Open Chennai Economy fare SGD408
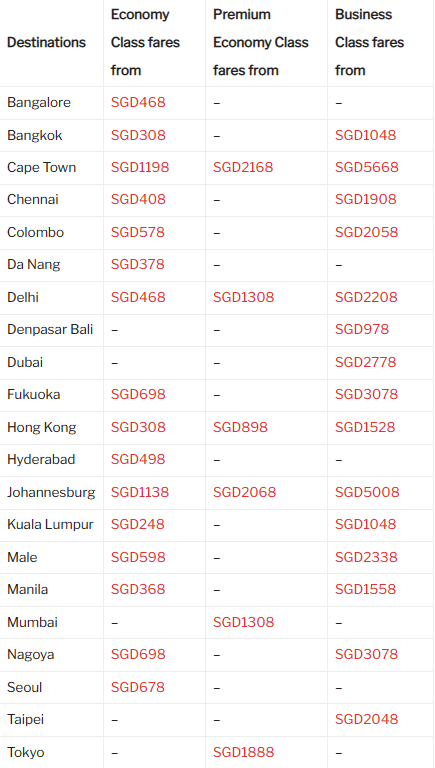 (x=138, y=200)
